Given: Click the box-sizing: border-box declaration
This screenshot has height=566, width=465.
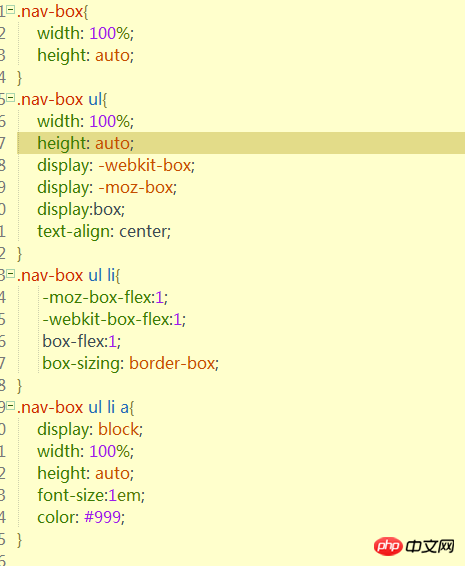Looking at the screenshot, I should (x=131, y=363).
